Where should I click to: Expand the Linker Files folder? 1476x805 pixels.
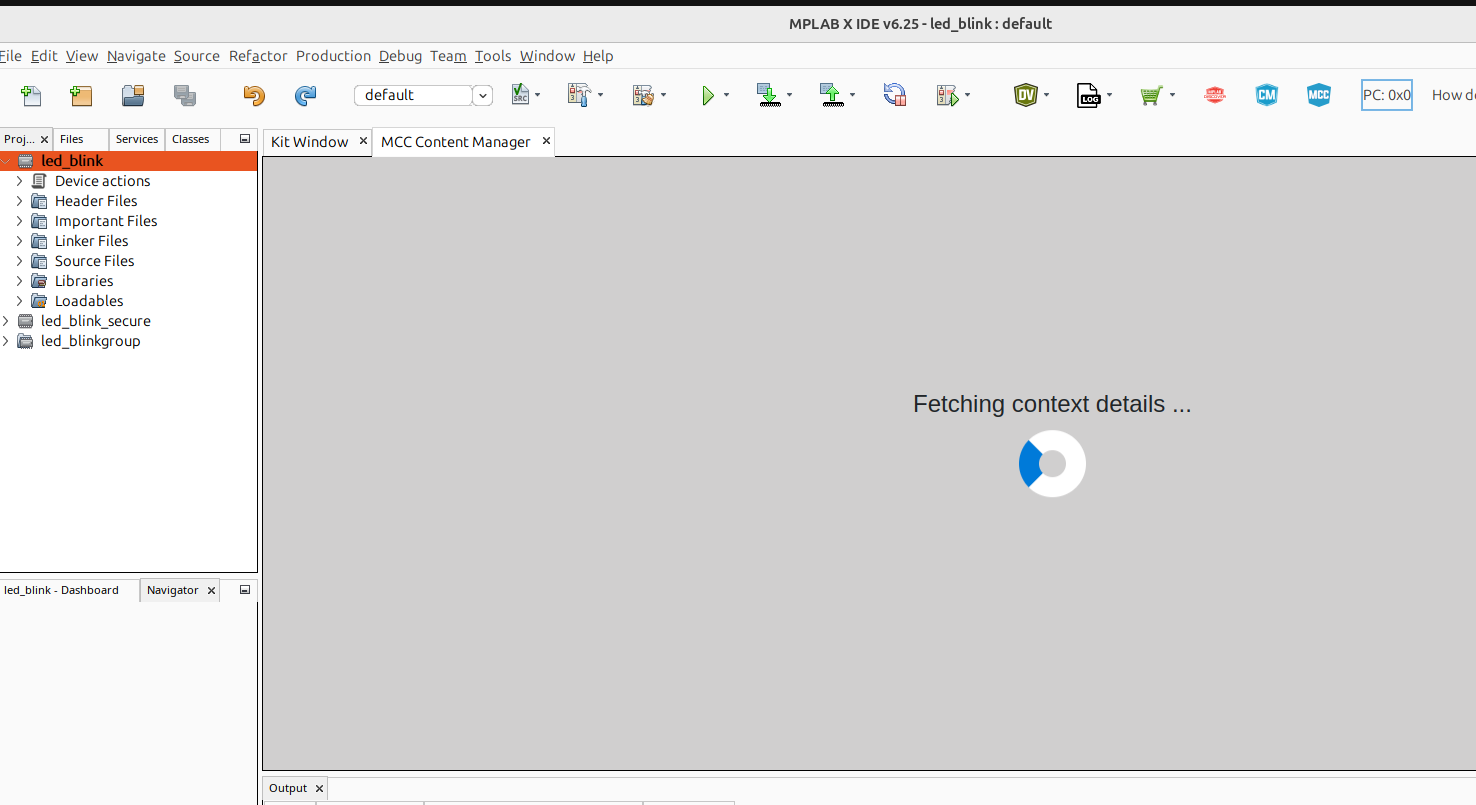(19, 241)
